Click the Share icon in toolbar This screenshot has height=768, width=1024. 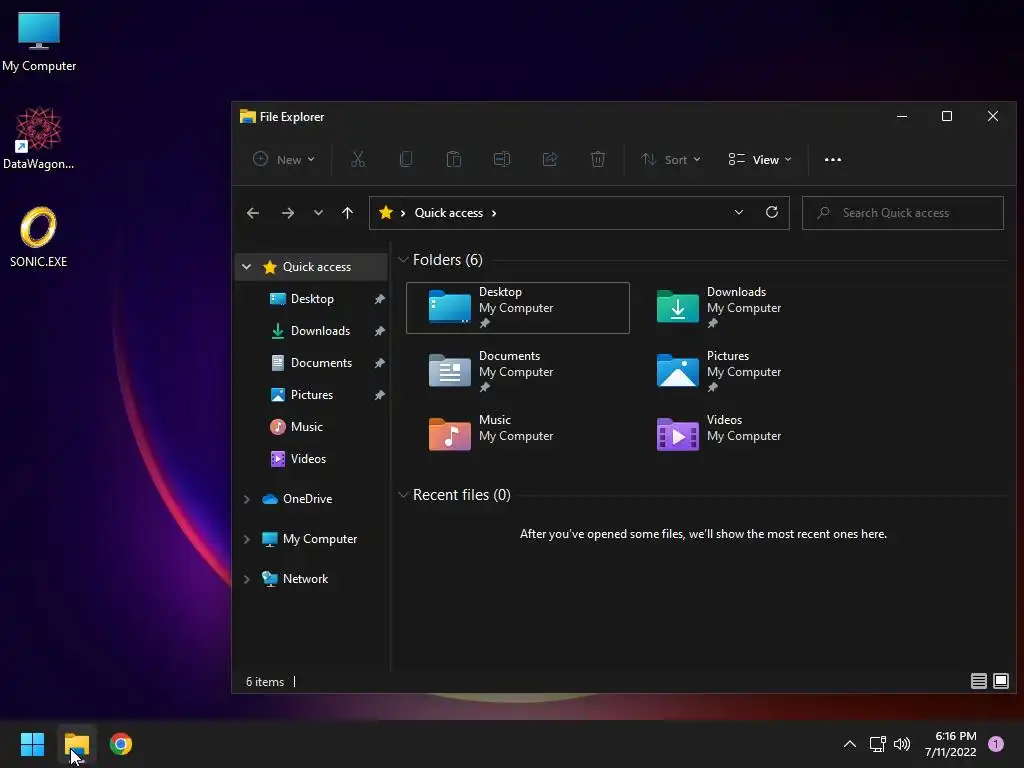coord(550,159)
